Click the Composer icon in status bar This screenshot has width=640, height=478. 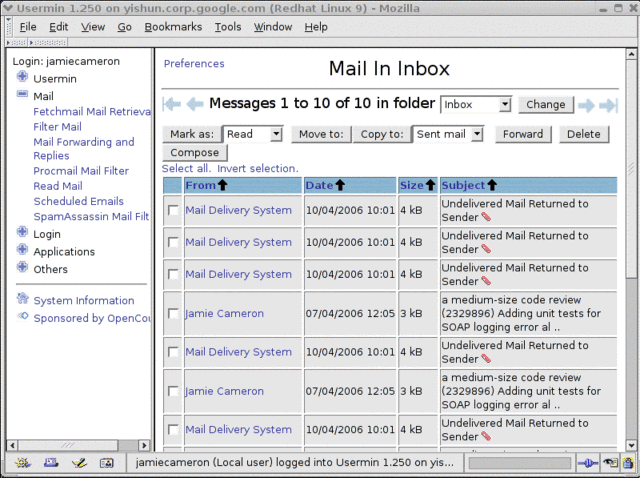pyautogui.click(x=79, y=462)
